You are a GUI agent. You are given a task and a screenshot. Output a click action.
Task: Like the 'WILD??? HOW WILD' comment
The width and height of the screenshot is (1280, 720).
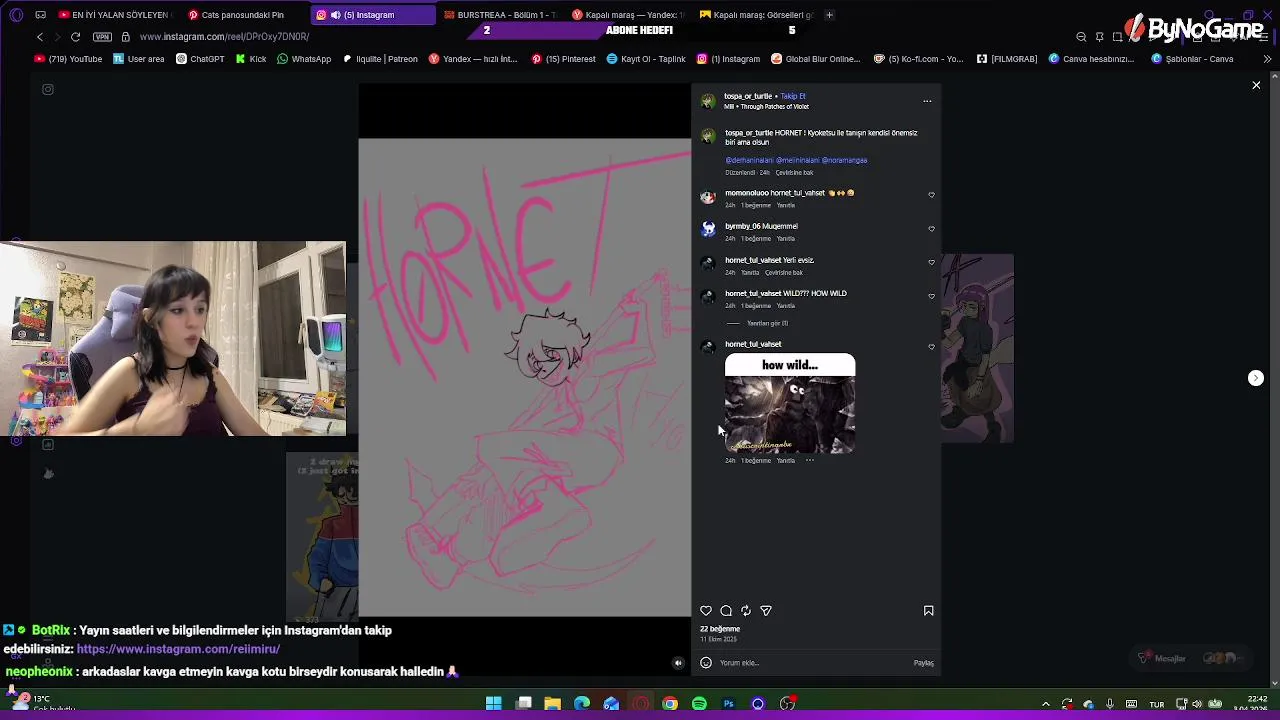[x=931, y=296]
